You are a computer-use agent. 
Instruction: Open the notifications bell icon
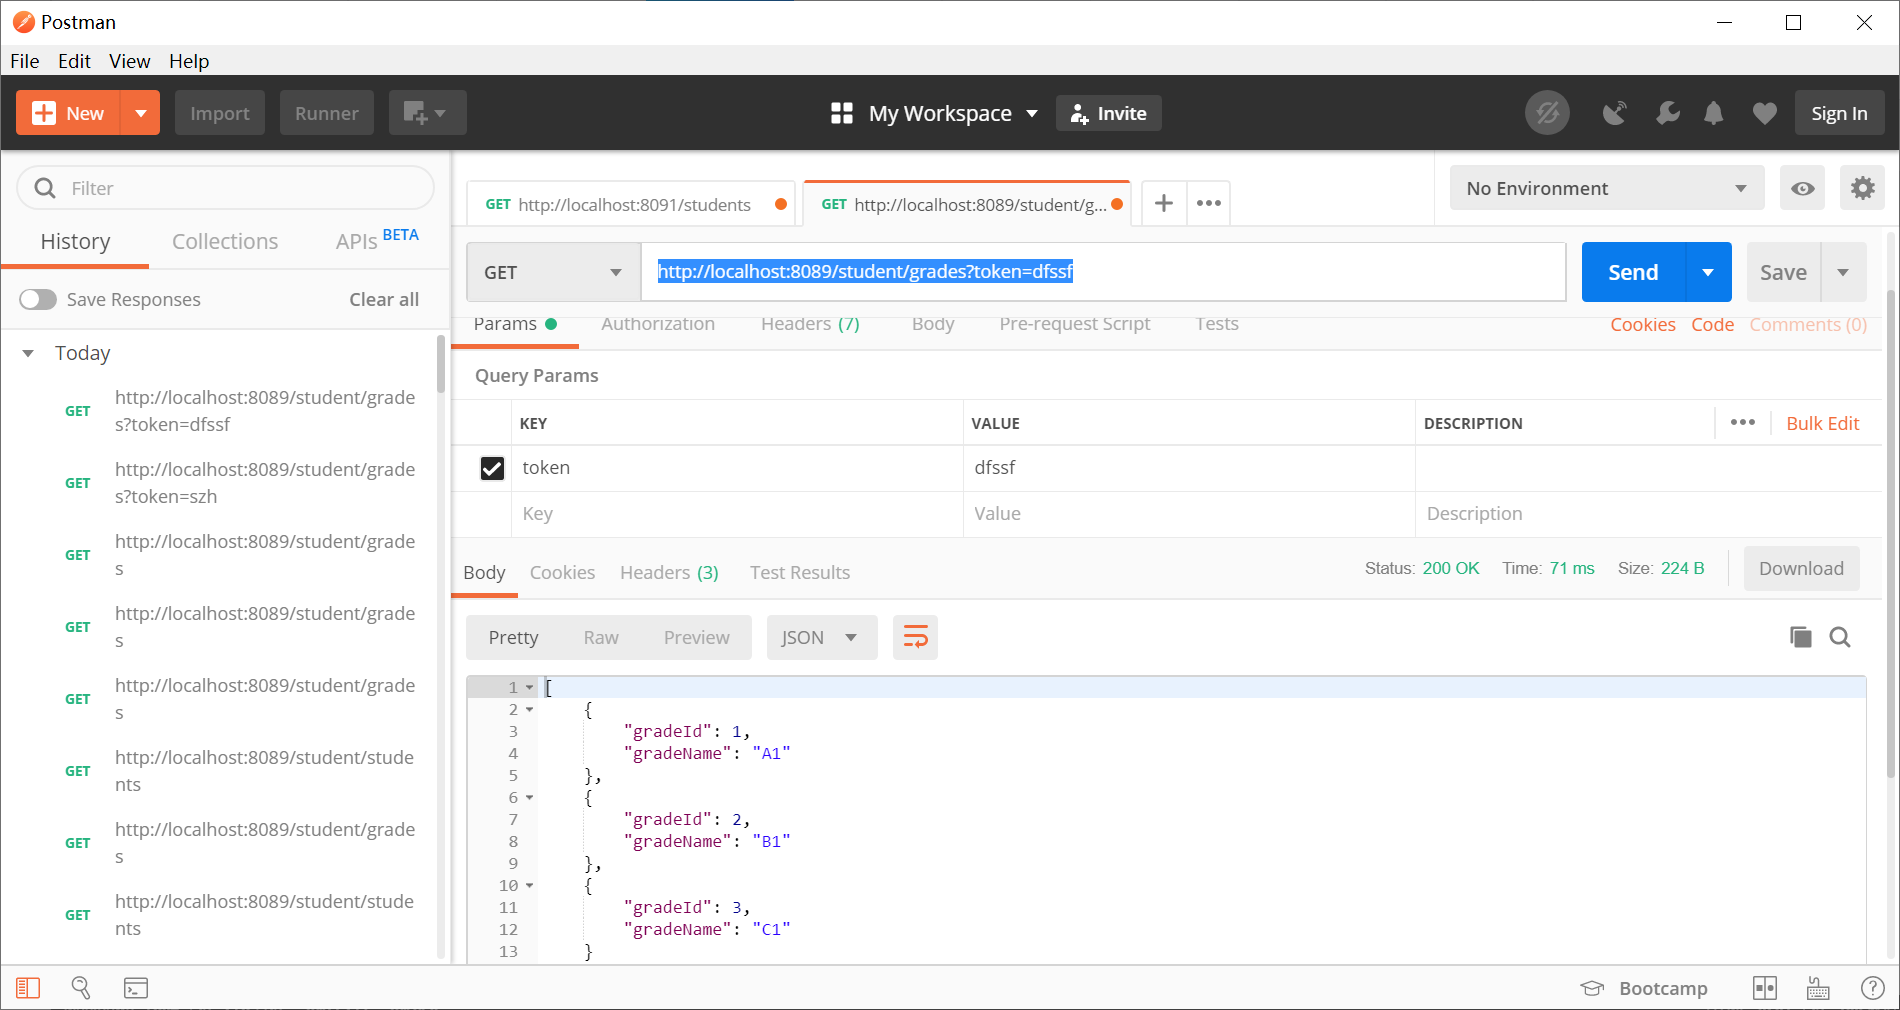pos(1713,113)
